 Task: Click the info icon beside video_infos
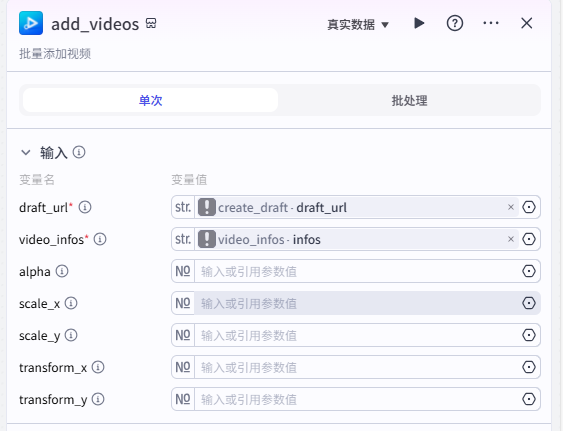coord(100,239)
